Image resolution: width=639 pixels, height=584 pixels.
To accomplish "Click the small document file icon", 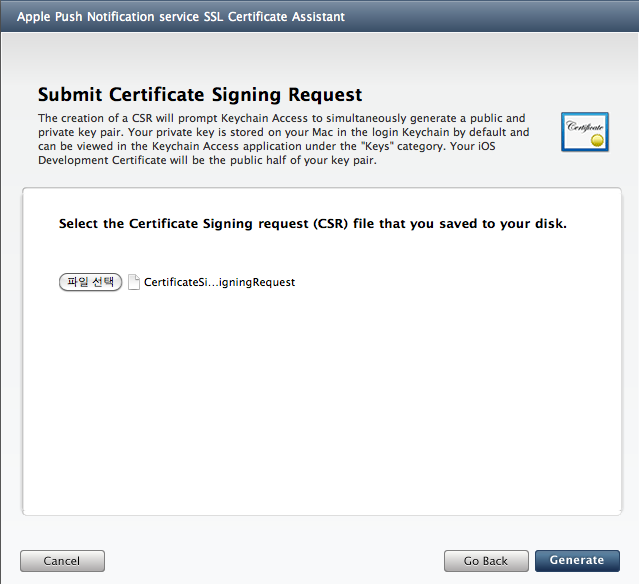I will click(134, 282).
